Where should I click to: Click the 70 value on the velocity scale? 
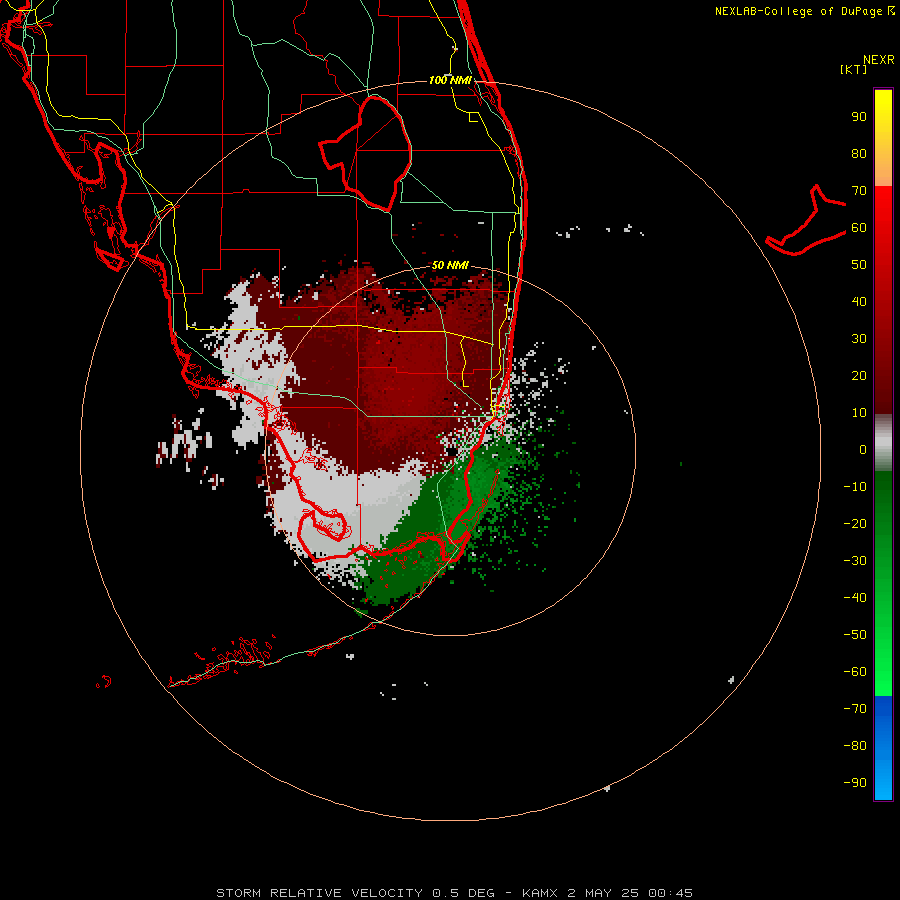point(859,191)
